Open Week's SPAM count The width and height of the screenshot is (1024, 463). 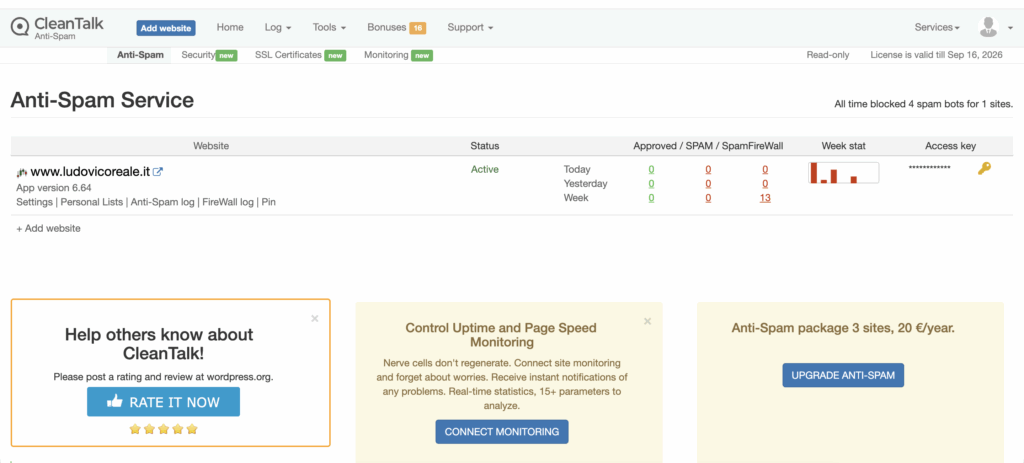click(x=708, y=198)
